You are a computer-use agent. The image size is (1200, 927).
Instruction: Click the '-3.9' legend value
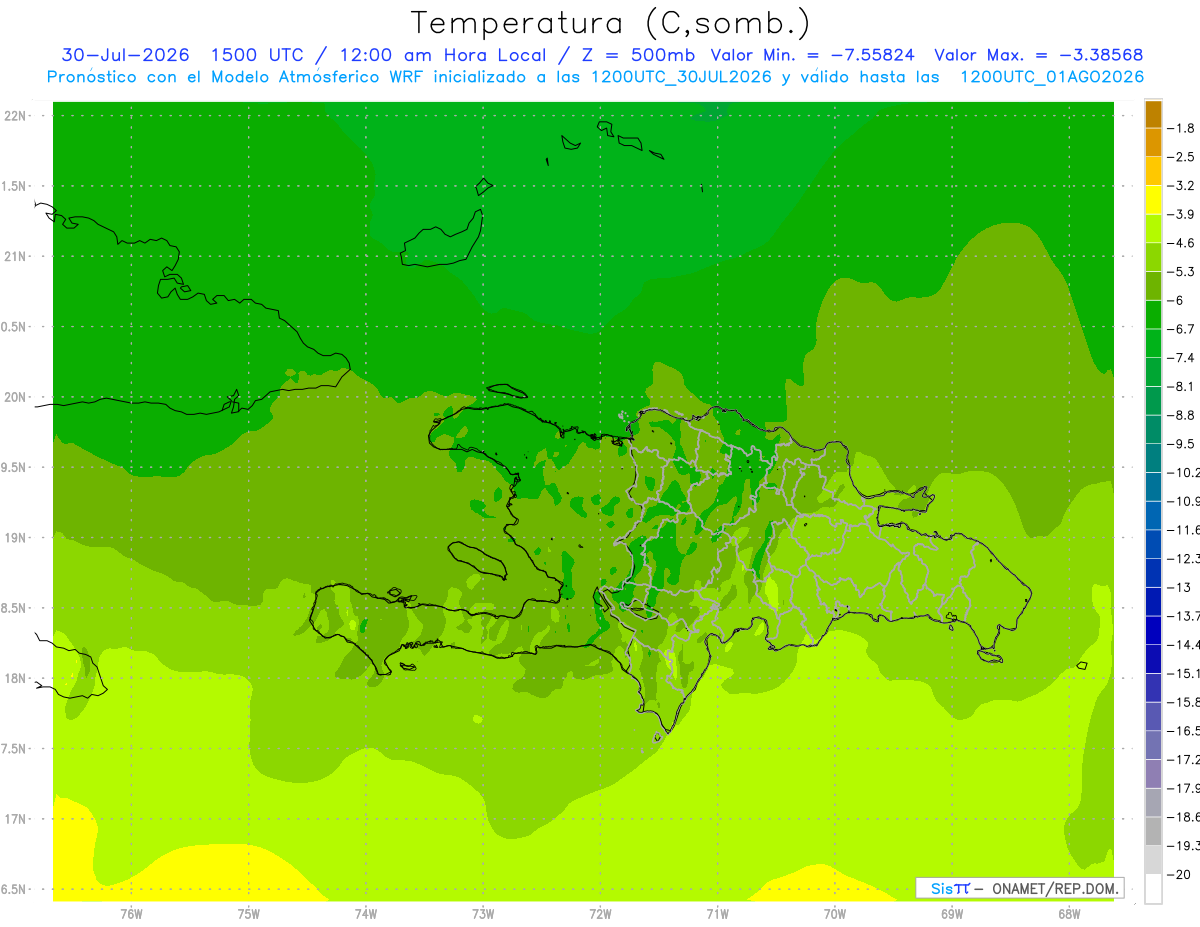1183,214
